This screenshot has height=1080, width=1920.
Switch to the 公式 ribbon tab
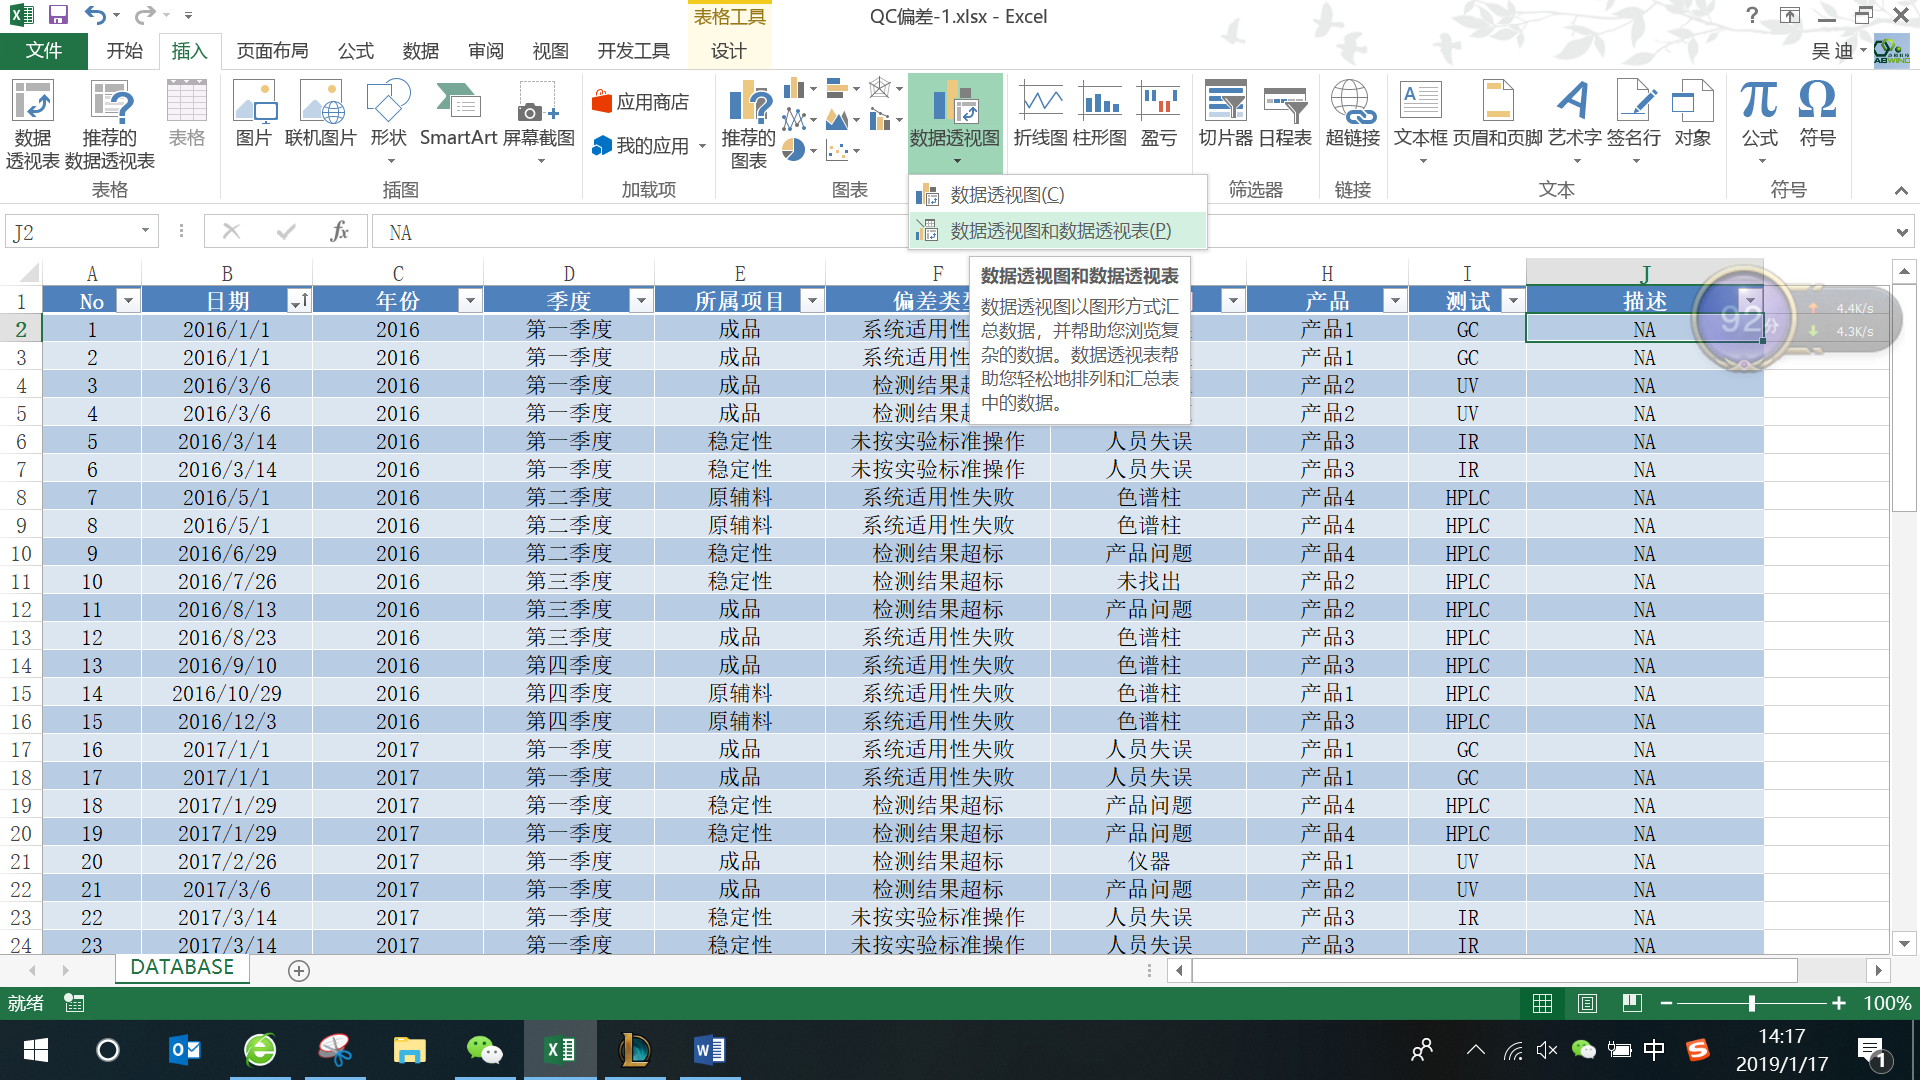click(x=355, y=51)
